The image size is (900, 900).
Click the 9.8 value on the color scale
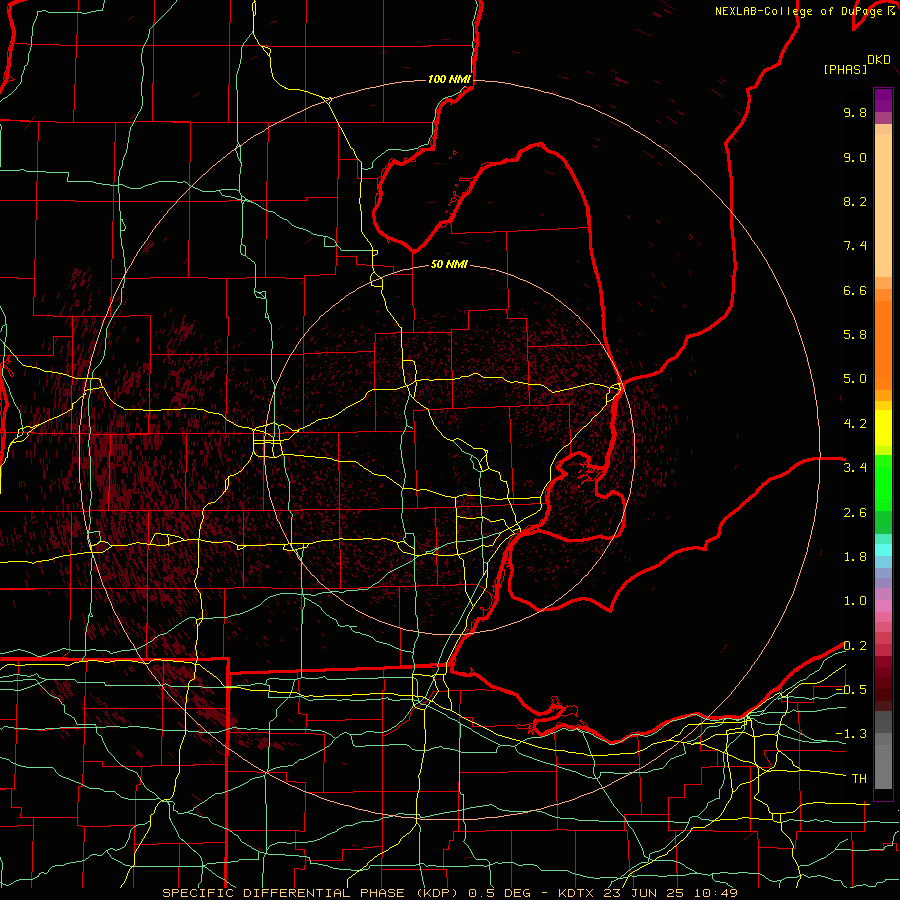[855, 112]
